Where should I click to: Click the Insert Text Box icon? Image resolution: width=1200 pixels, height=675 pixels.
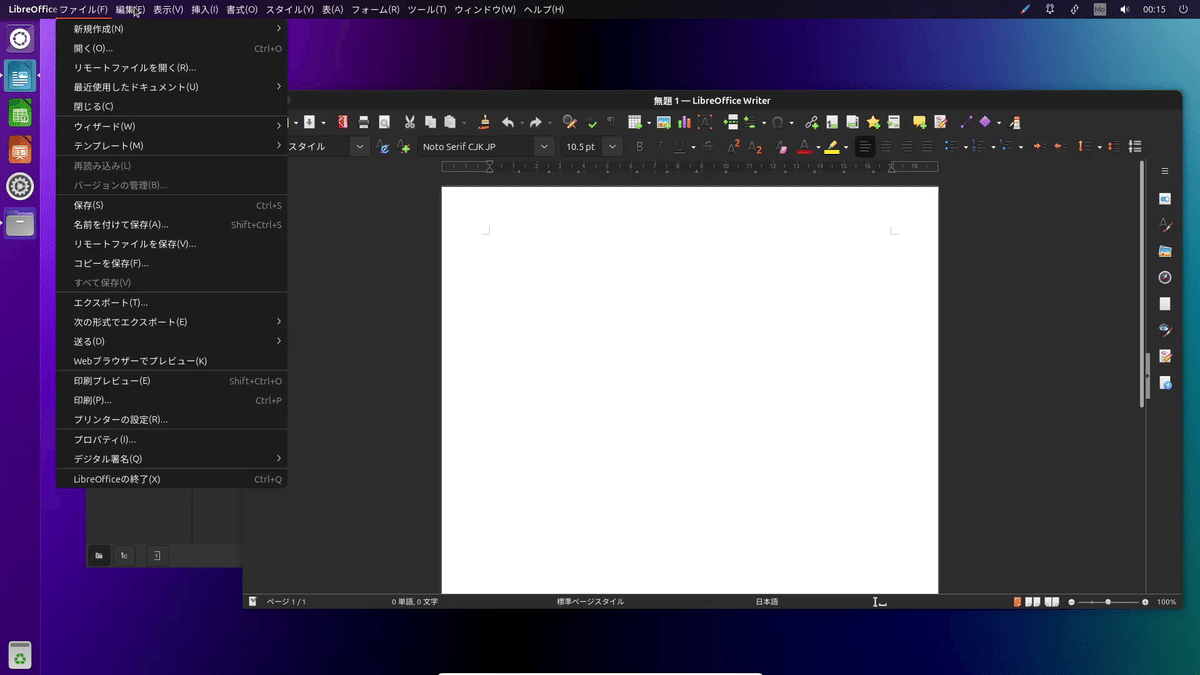[x=704, y=122]
